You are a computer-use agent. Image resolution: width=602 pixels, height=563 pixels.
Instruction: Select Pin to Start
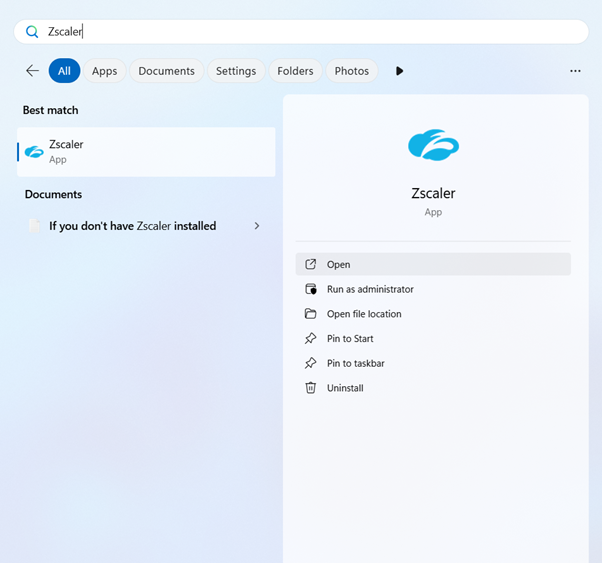coord(433,338)
